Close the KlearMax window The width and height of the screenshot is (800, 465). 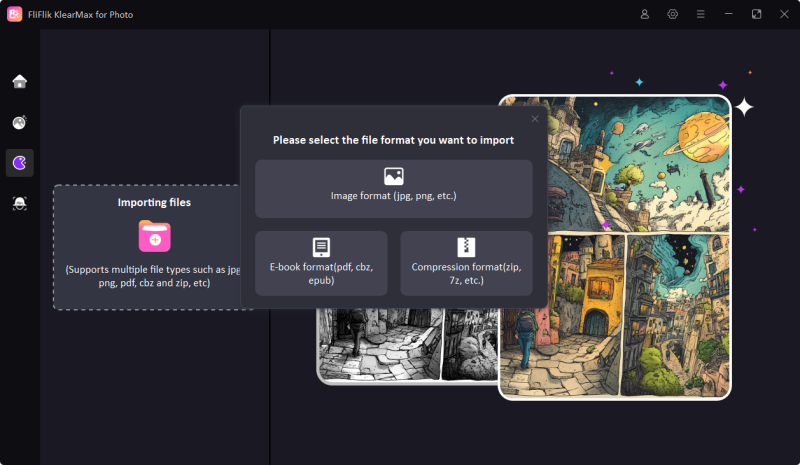point(784,14)
